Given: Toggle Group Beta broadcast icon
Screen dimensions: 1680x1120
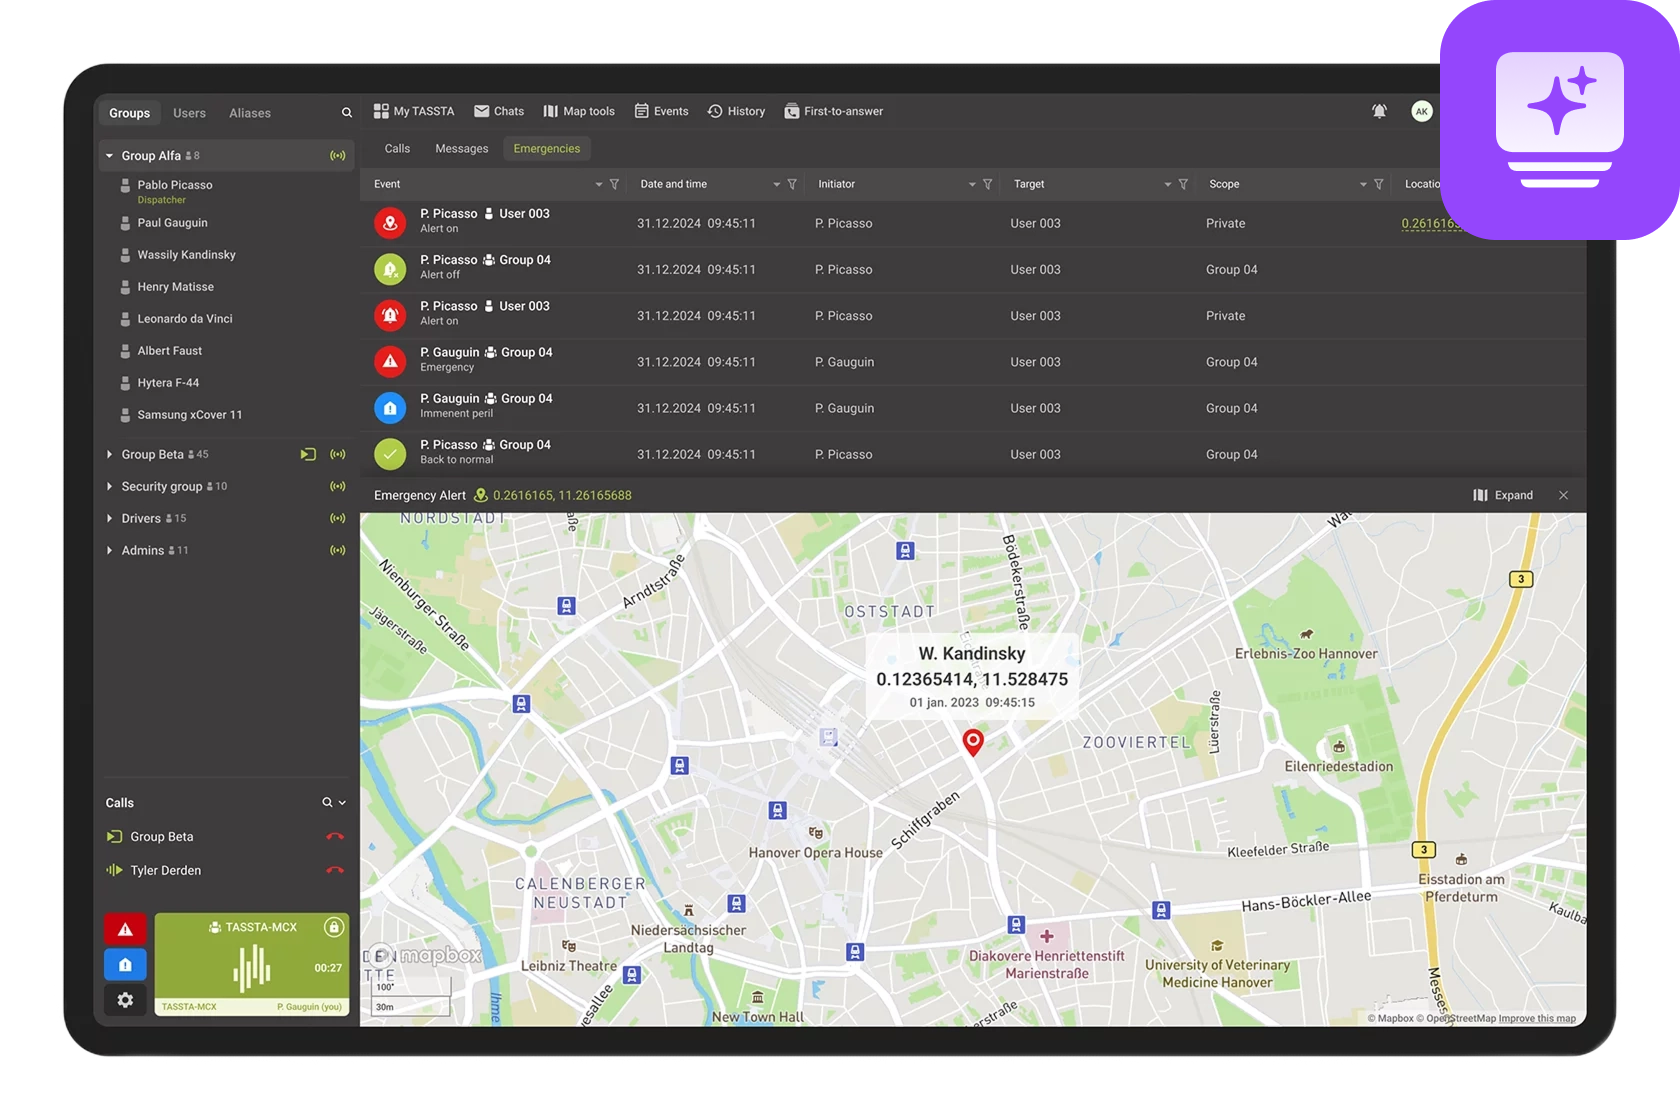Looking at the screenshot, I should tap(338, 454).
